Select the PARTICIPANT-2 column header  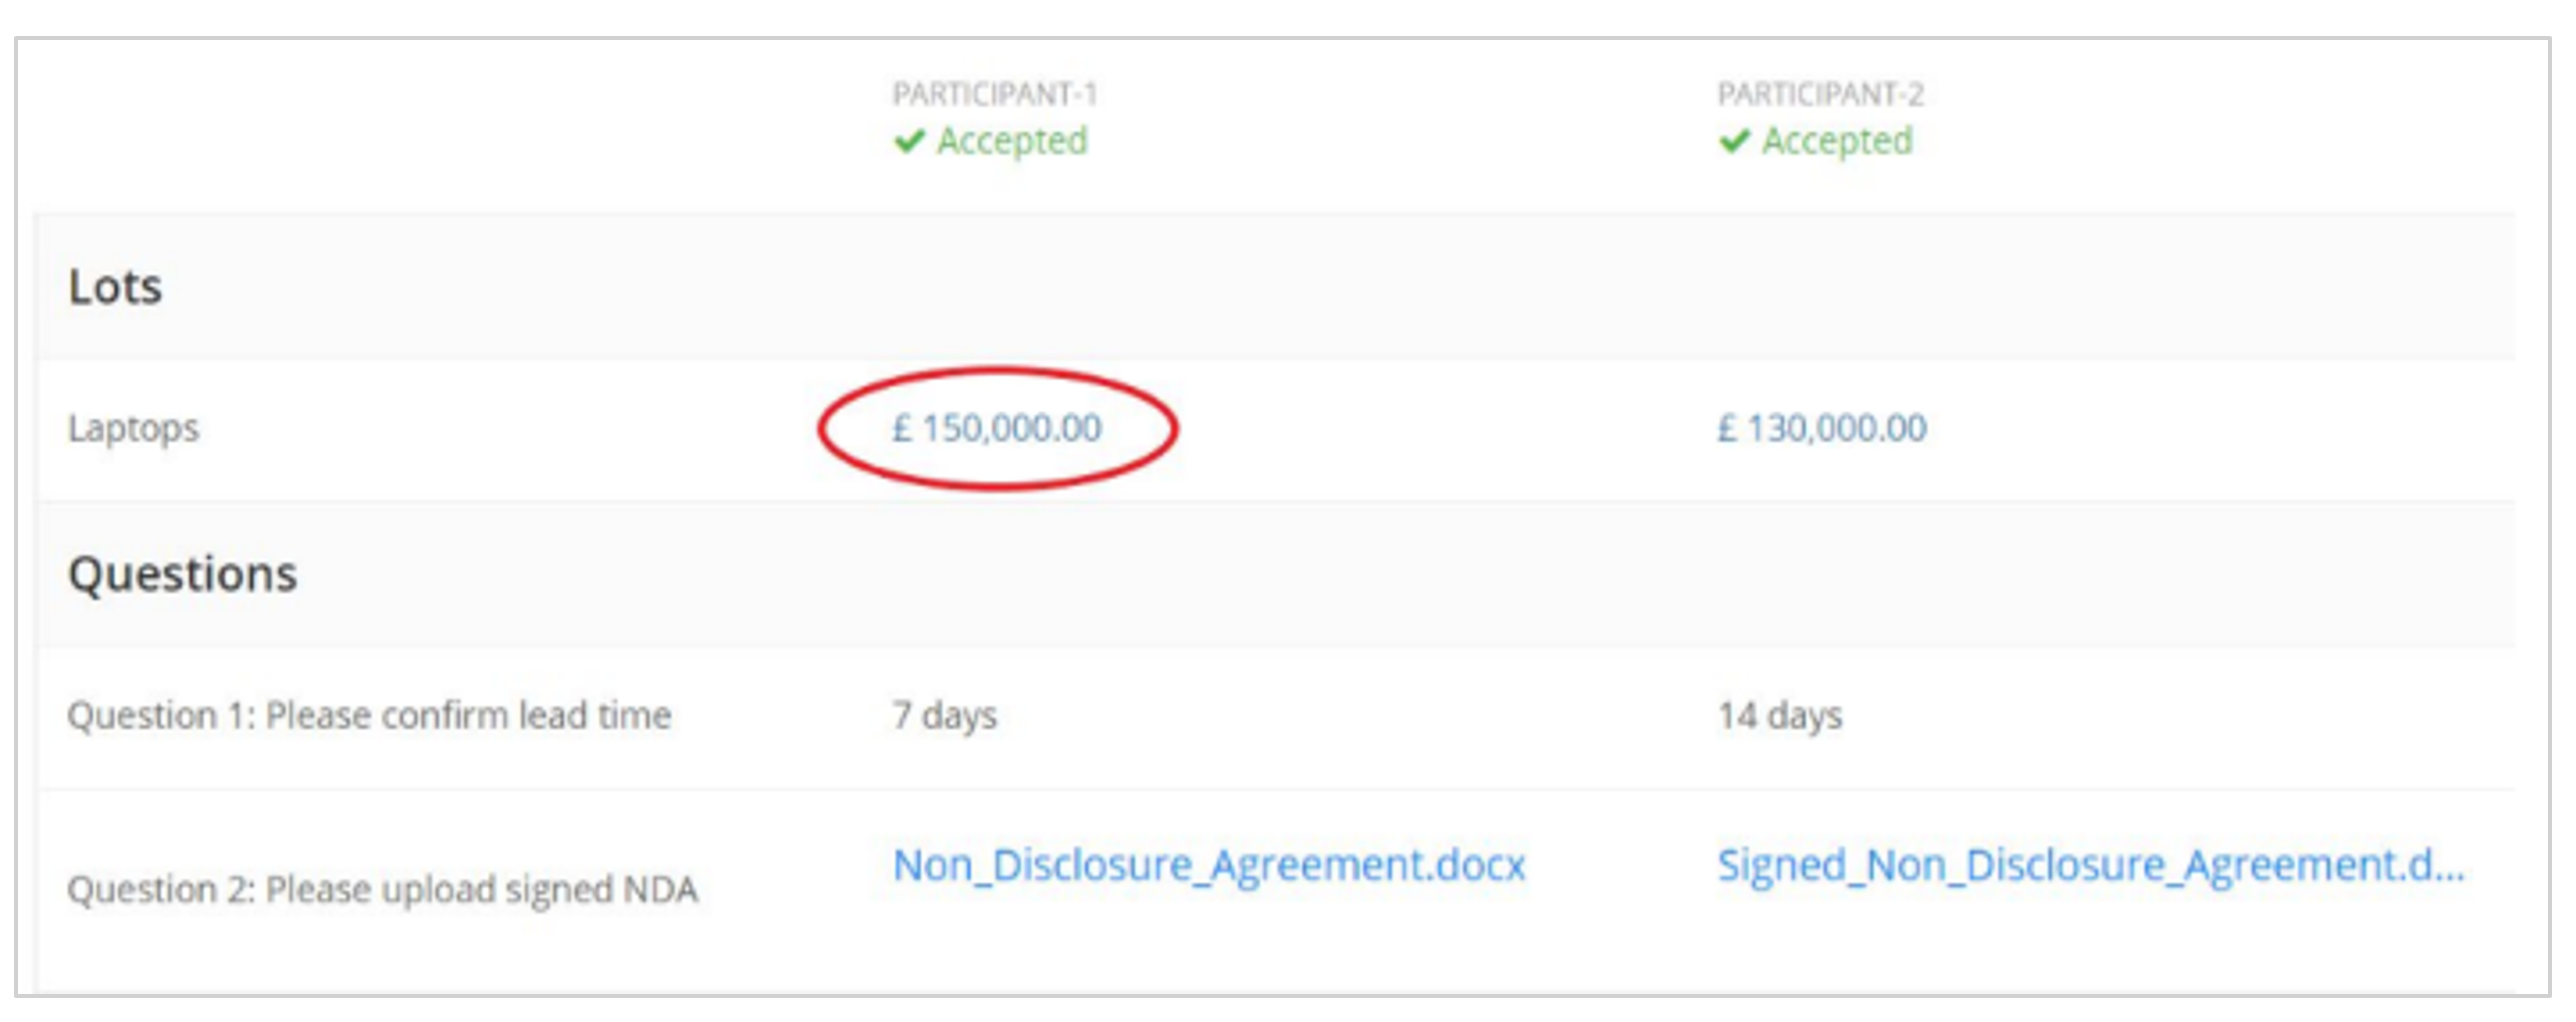pyautogui.click(x=1820, y=94)
